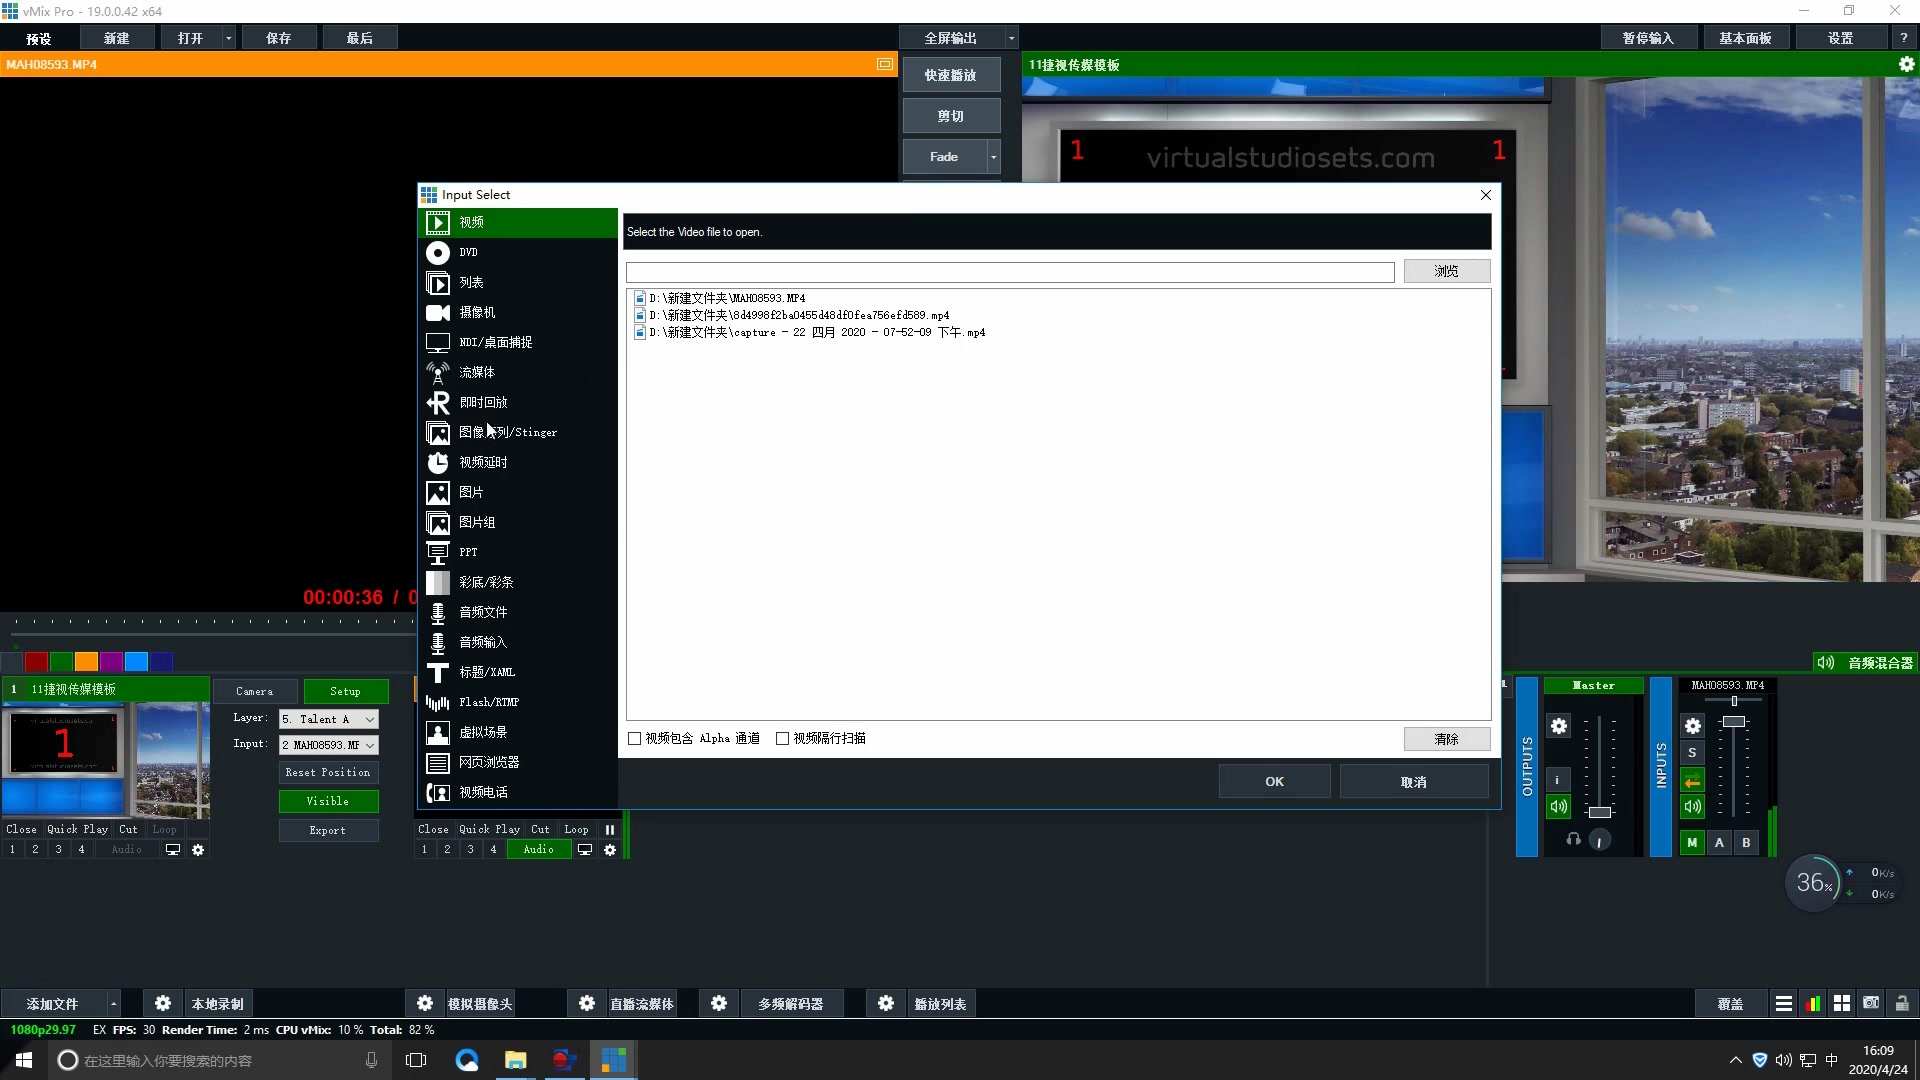This screenshot has height=1080, width=1920.
Task: Select 视频延时 icon
Action: (x=439, y=462)
